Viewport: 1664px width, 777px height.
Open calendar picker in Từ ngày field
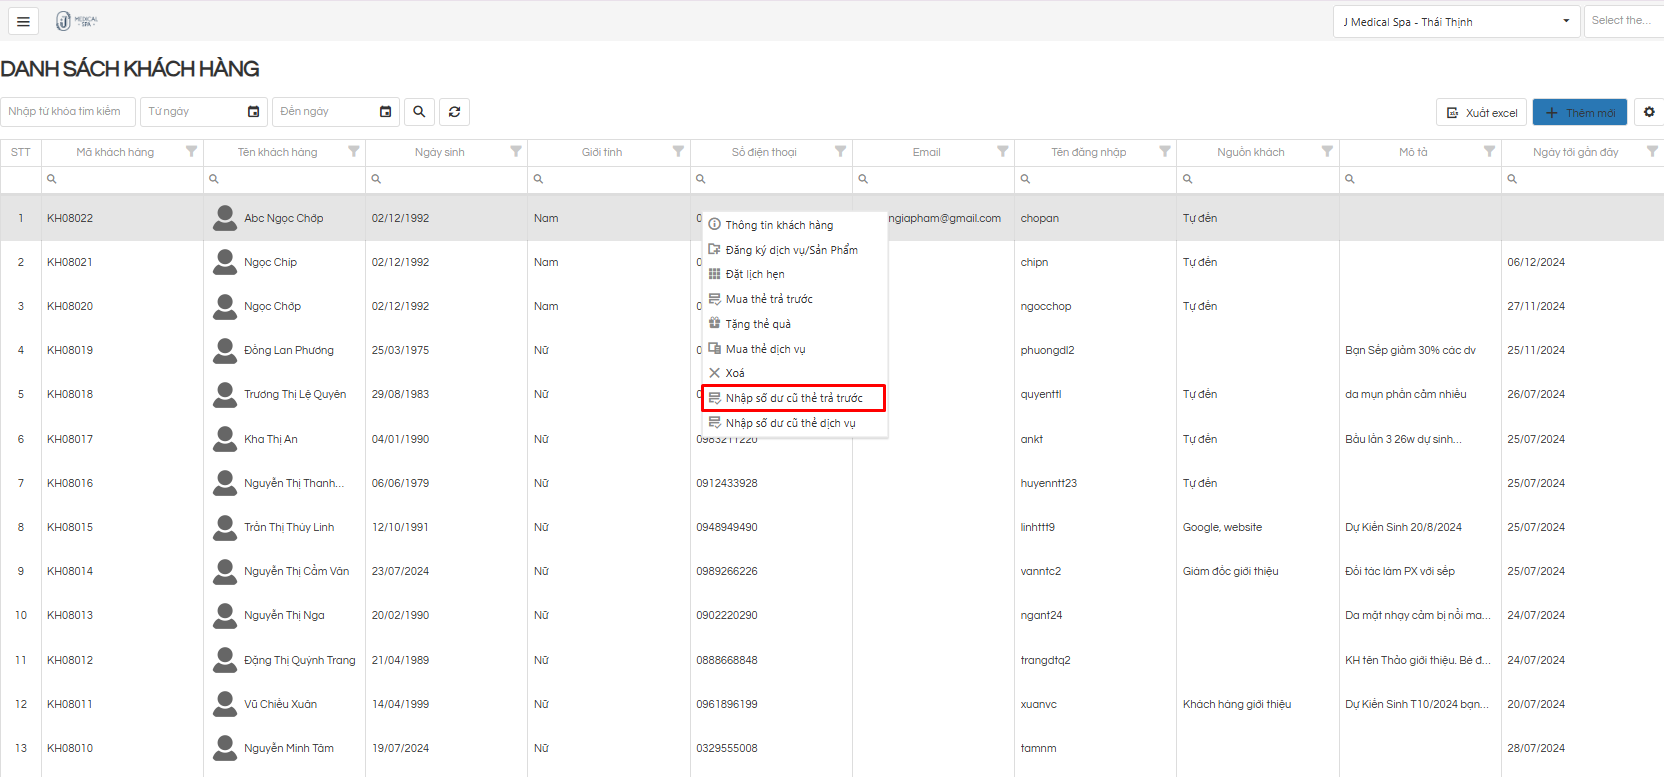pos(254,112)
